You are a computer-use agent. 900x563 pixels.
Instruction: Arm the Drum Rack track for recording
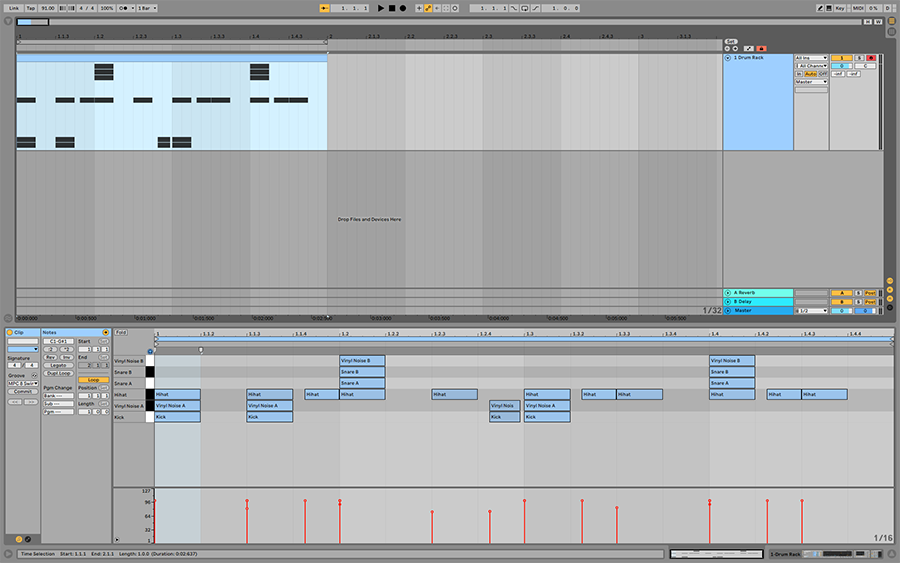pos(871,58)
